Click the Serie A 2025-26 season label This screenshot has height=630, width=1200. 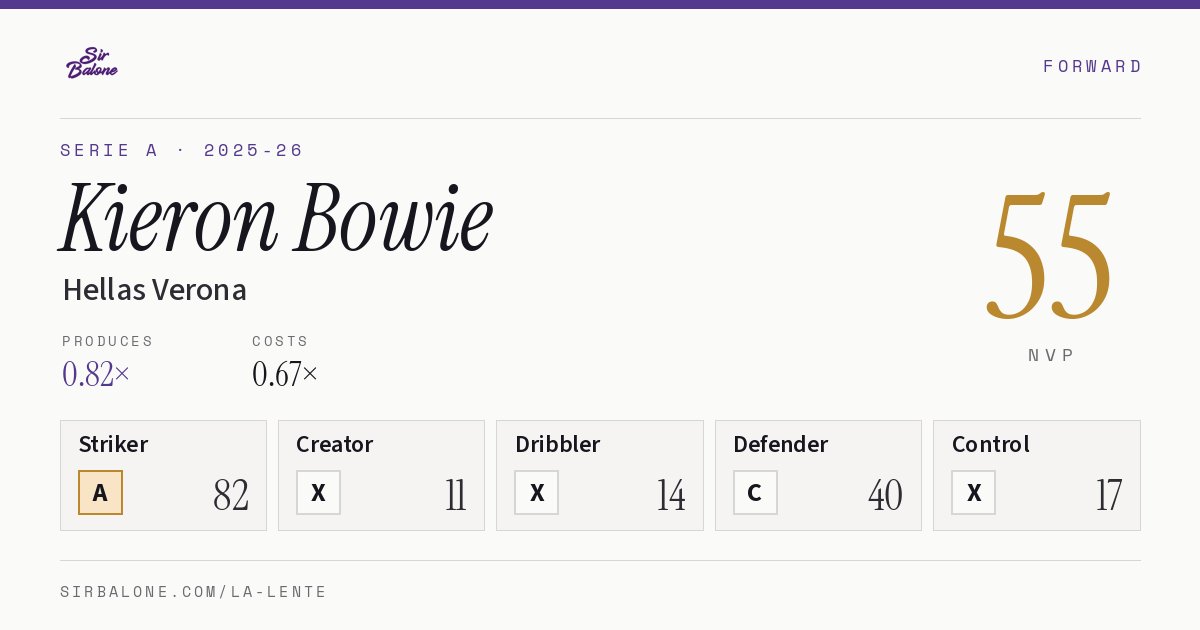tap(182, 150)
